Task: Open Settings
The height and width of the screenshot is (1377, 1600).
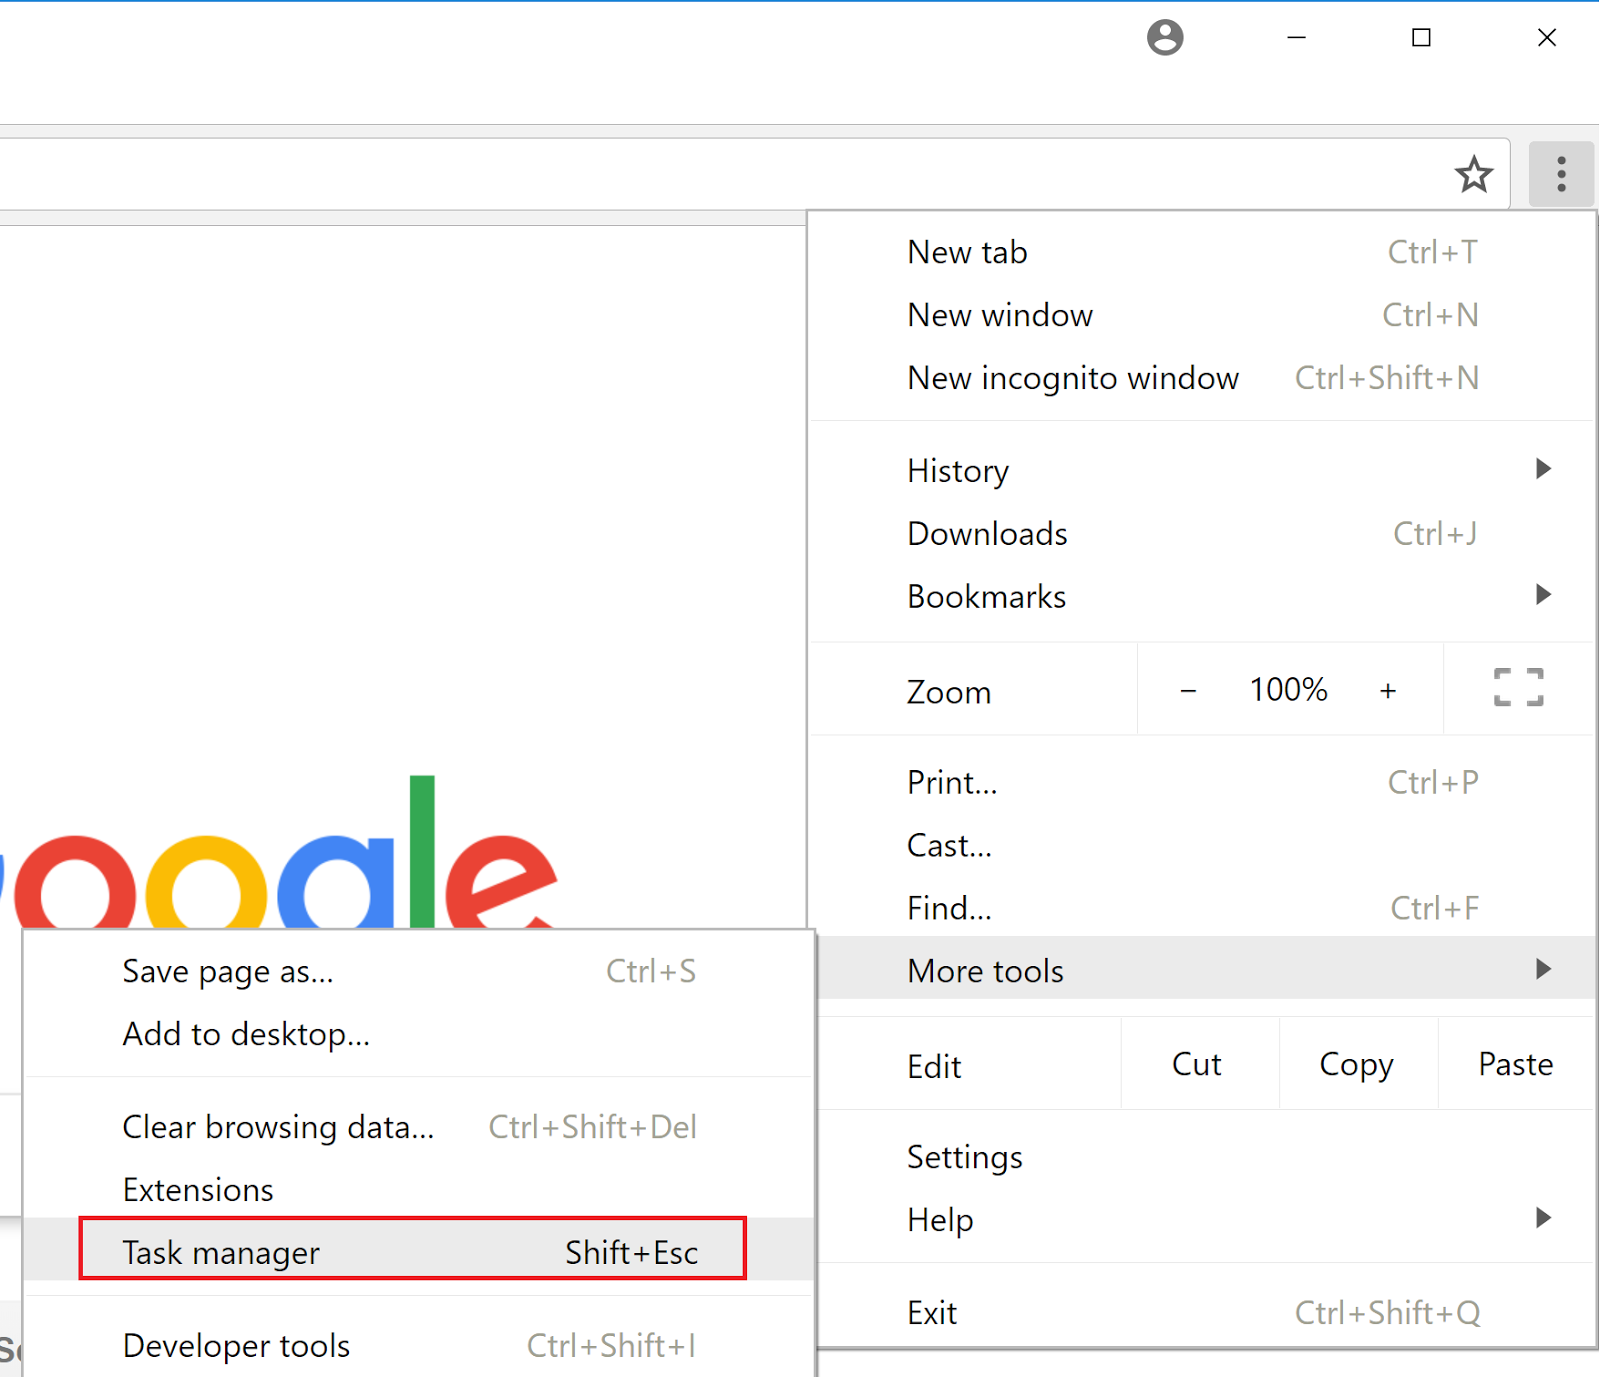Action: pyautogui.click(x=964, y=1156)
